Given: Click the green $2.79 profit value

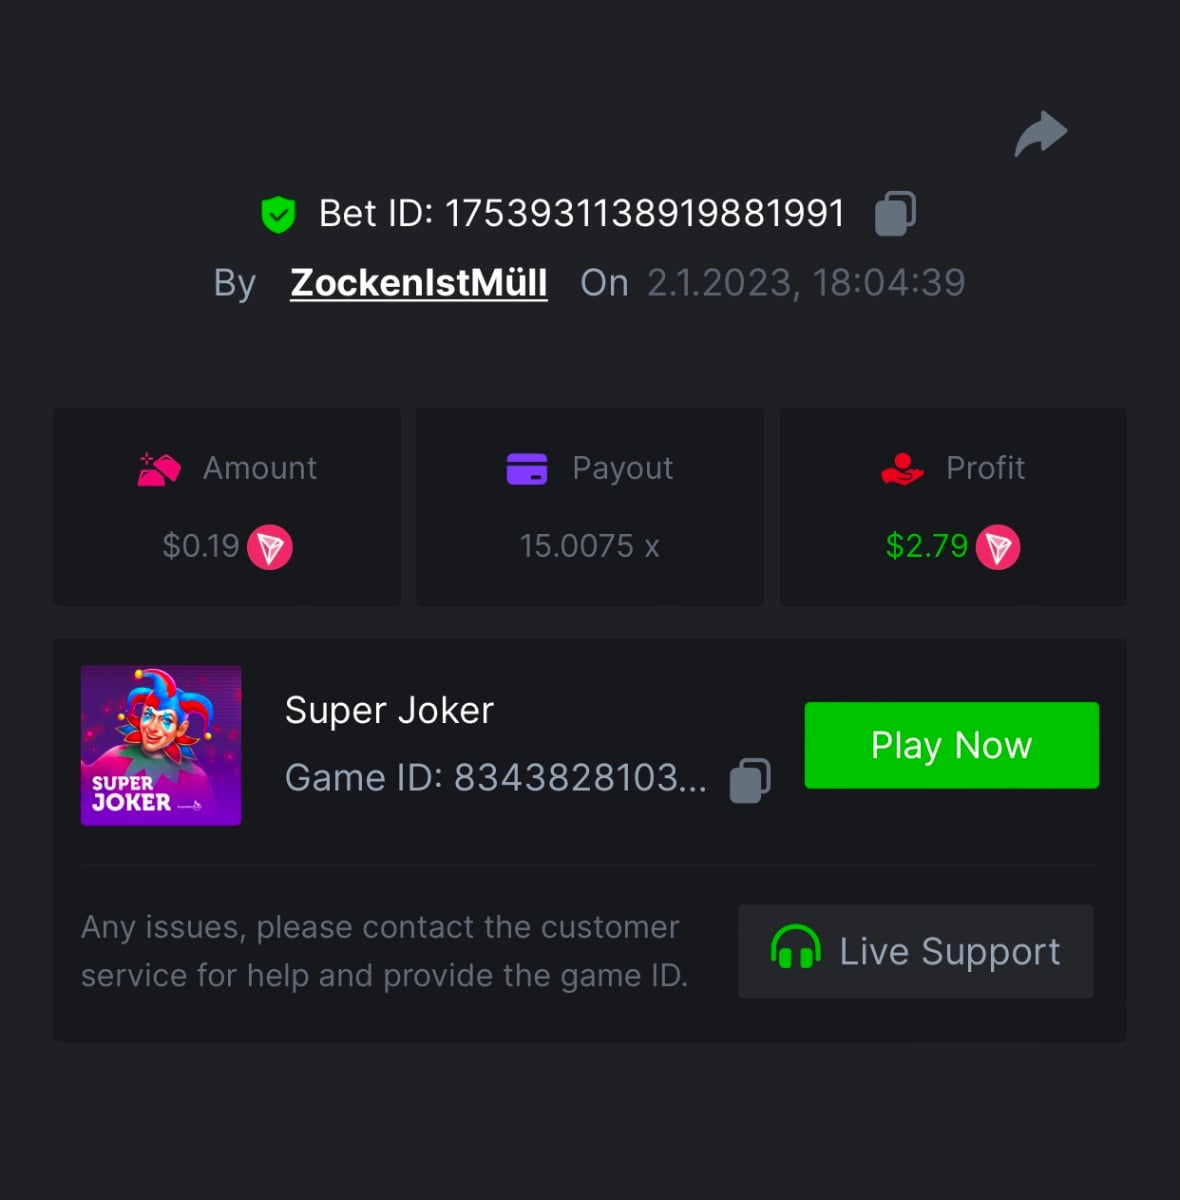Looking at the screenshot, I should pos(926,546).
